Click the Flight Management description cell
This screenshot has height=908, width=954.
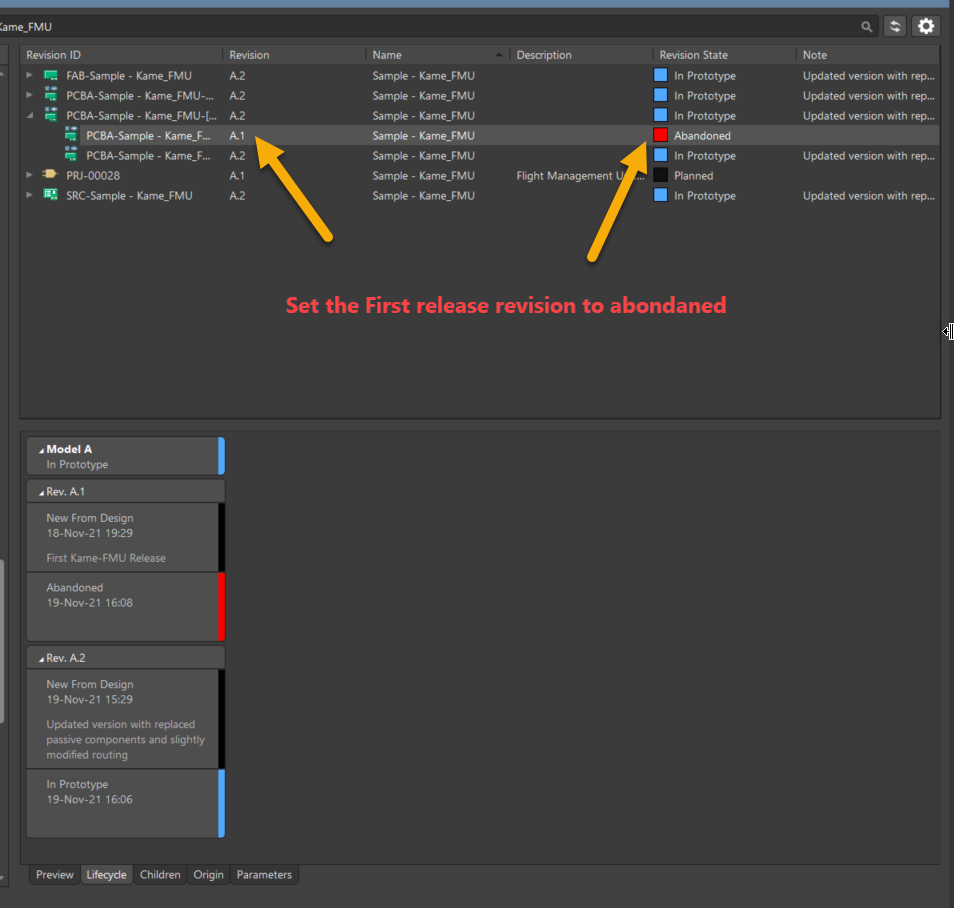580,176
